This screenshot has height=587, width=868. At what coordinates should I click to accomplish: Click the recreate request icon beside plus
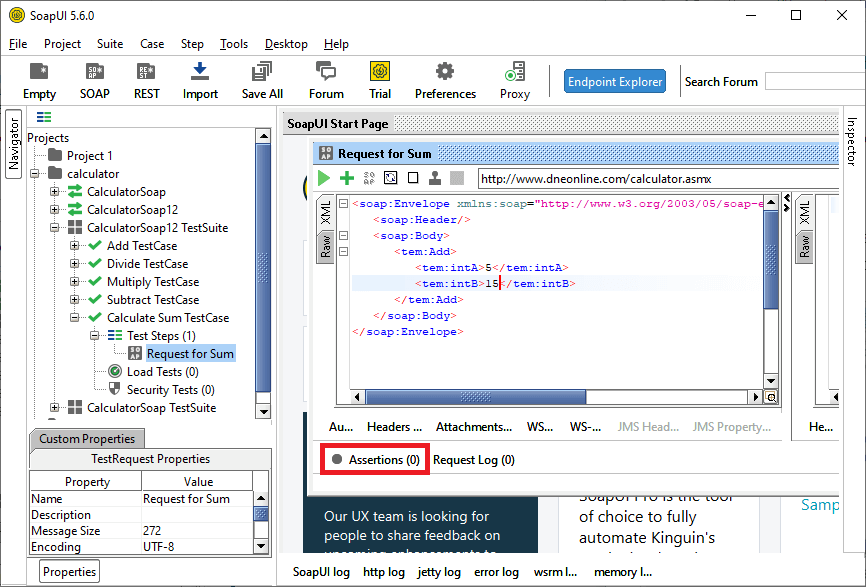pyautogui.click(x=369, y=178)
